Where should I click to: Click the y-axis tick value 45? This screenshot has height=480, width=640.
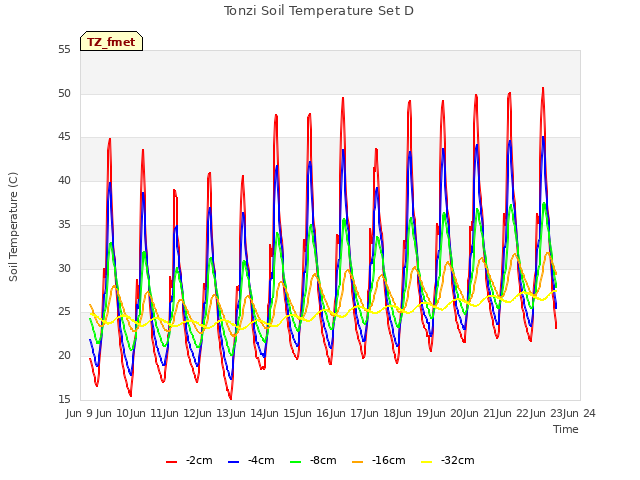[64, 137]
